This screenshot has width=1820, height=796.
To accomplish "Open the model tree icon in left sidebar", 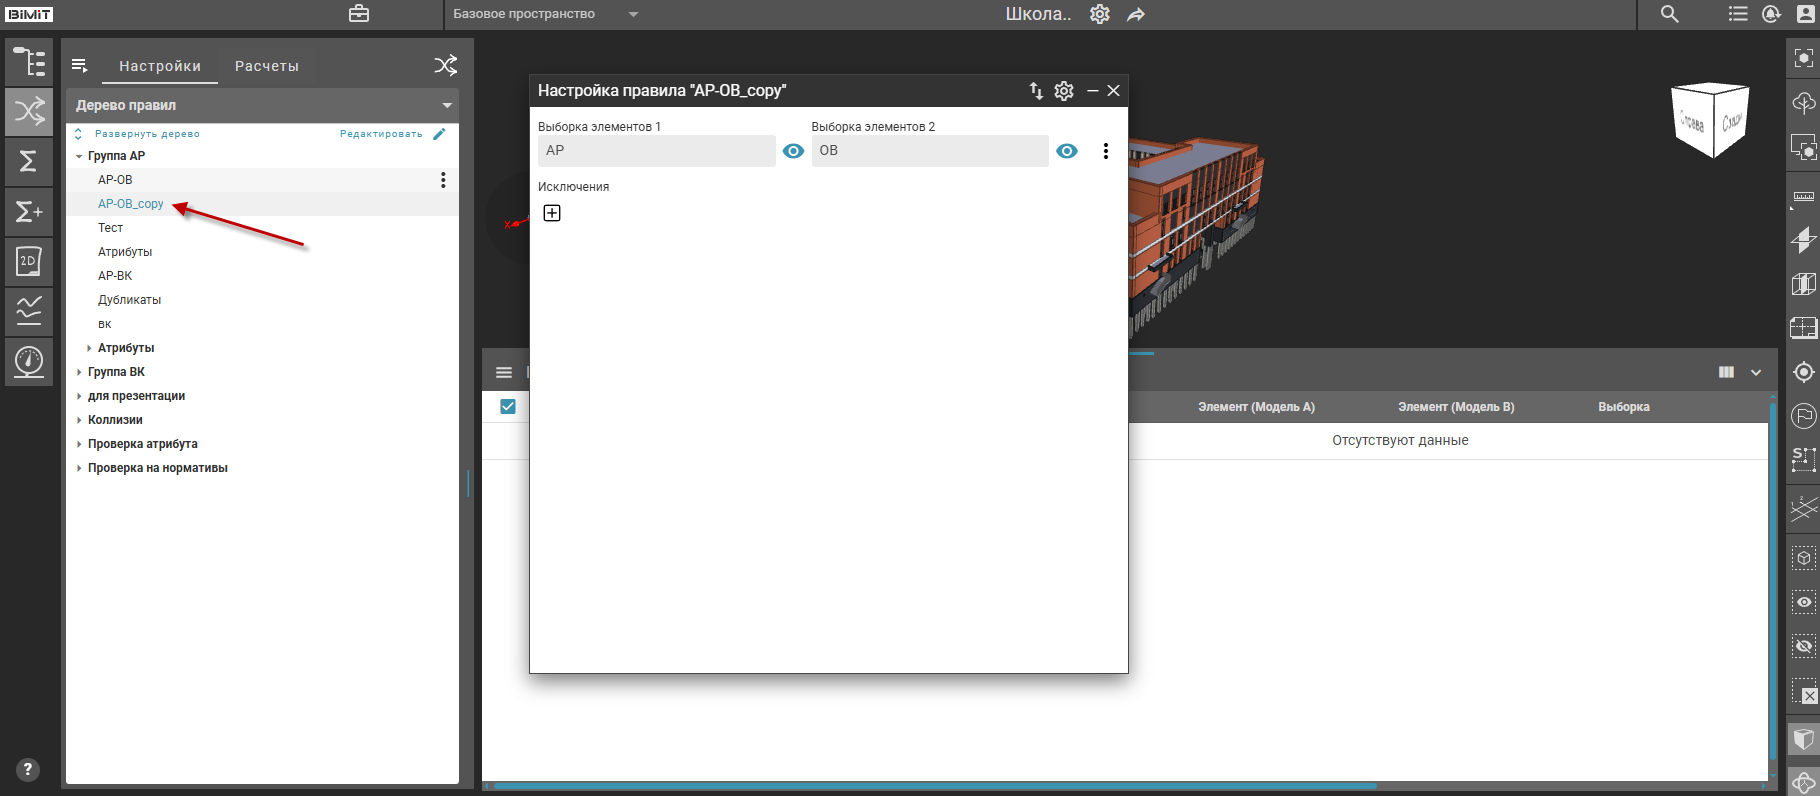I will (29, 62).
